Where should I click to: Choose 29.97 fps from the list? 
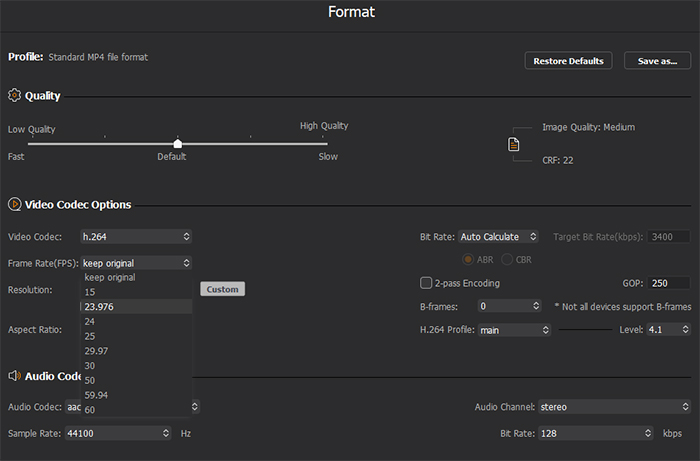point(136,351)
